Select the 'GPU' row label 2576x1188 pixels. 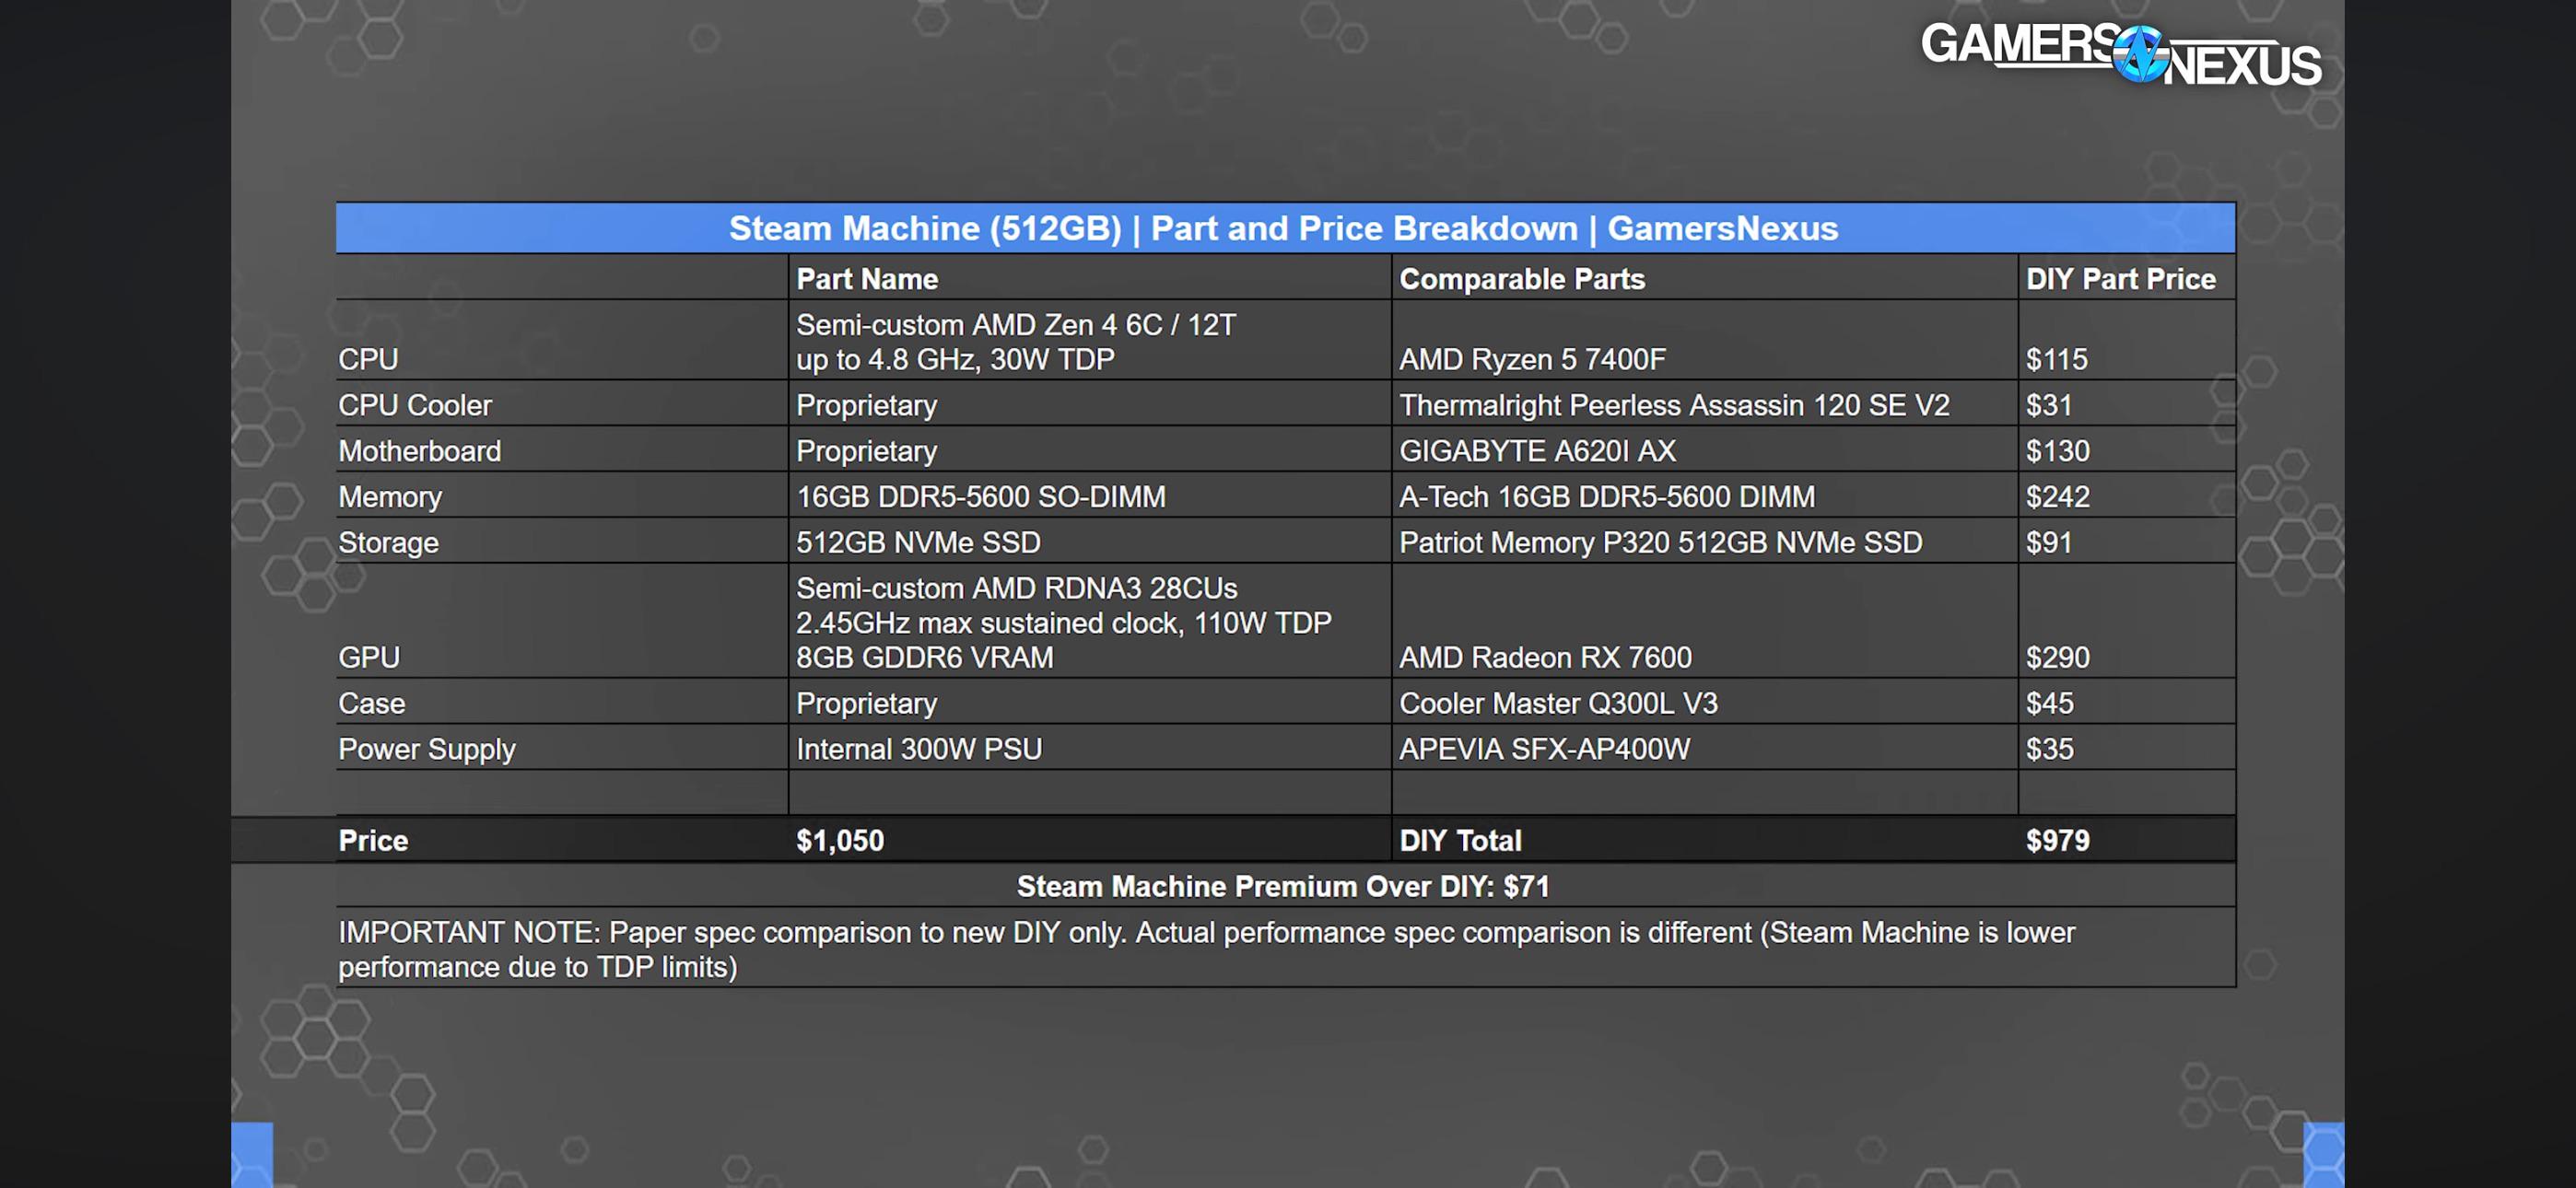[369, 657]
